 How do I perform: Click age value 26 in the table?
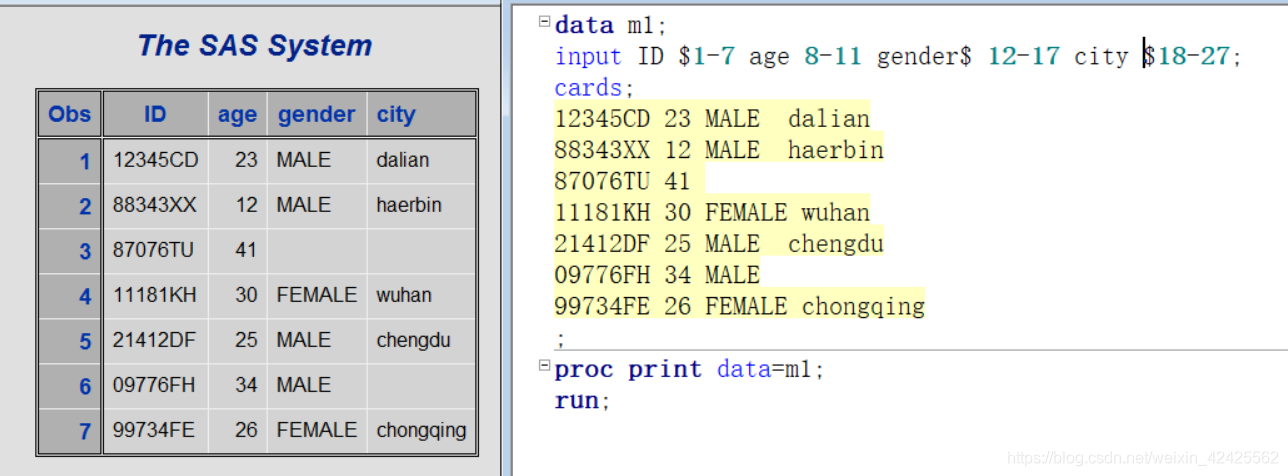[237, 430]
